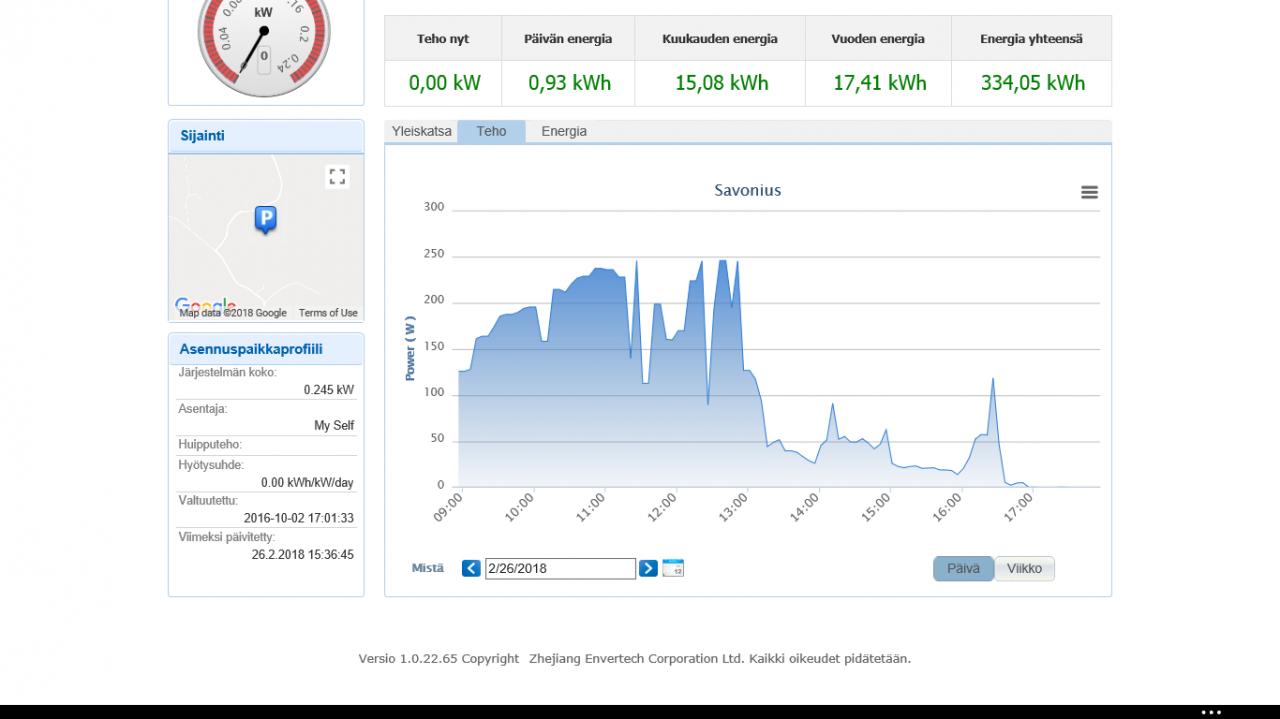Click the Teho nyt column header
Viewport: 1280px width, 719px height.
(x=443, y=39)
